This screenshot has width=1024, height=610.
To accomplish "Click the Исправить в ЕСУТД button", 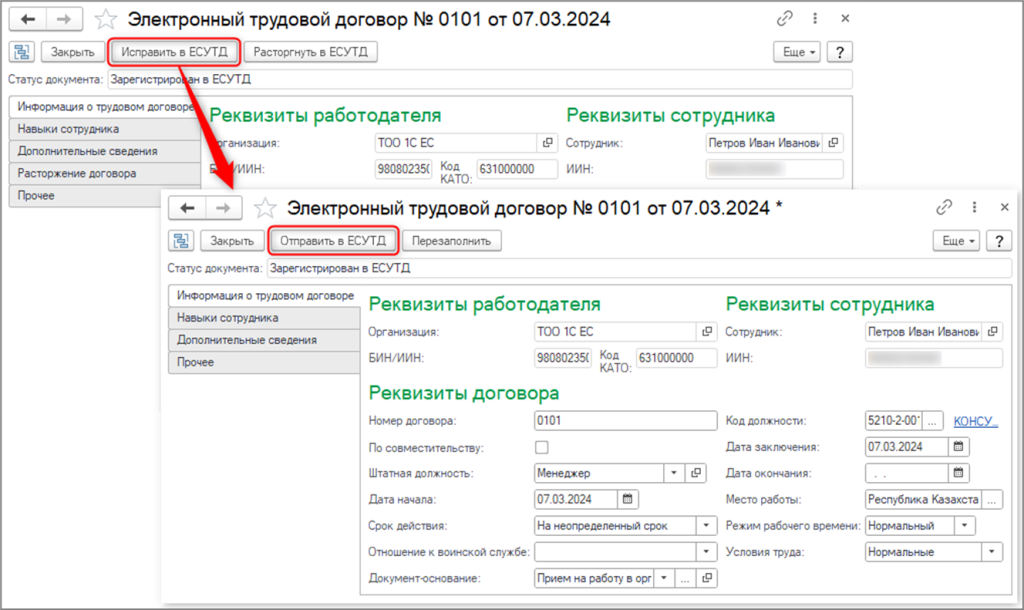I will pyautogui.click(x=174, y=52).
